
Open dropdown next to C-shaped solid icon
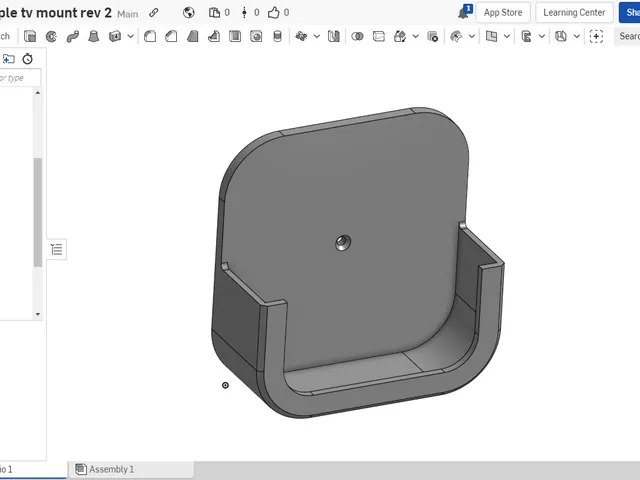point(542,36)
